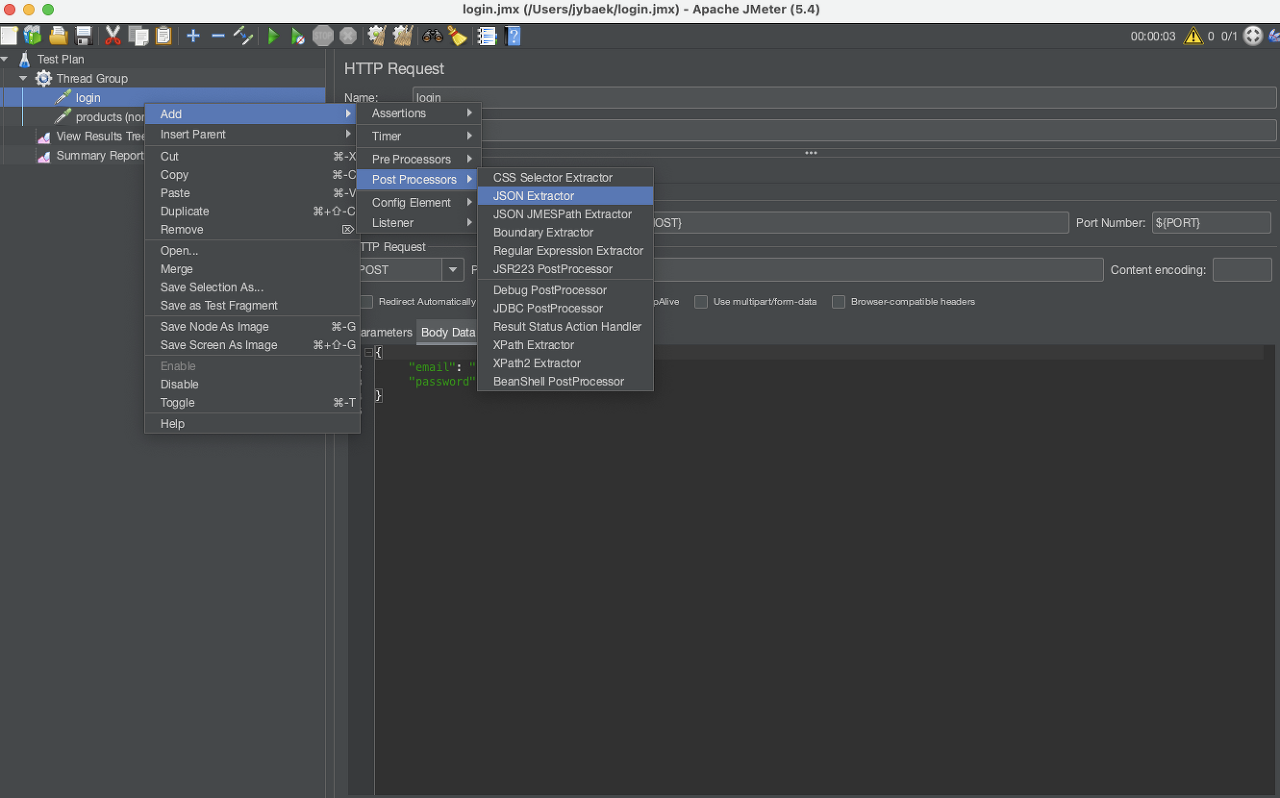The image size is (1280, 798).
Task: Click the Content encoding input field
Action: tap(1242, 269)
